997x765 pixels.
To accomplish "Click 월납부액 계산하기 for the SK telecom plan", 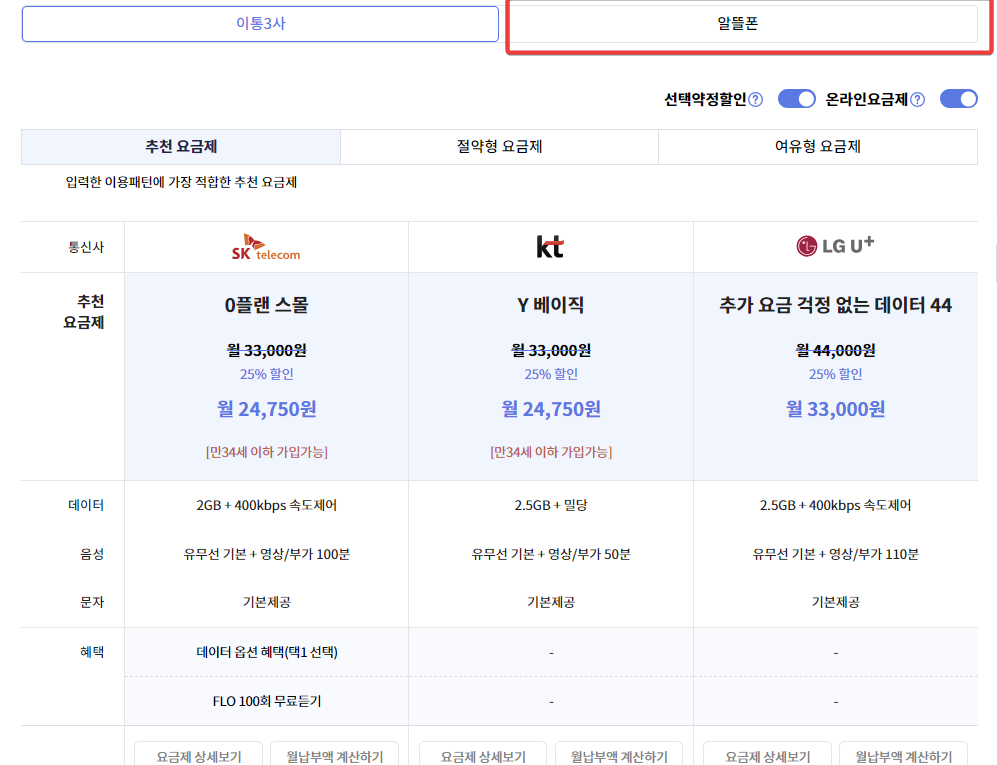I will tap(334, 755).
